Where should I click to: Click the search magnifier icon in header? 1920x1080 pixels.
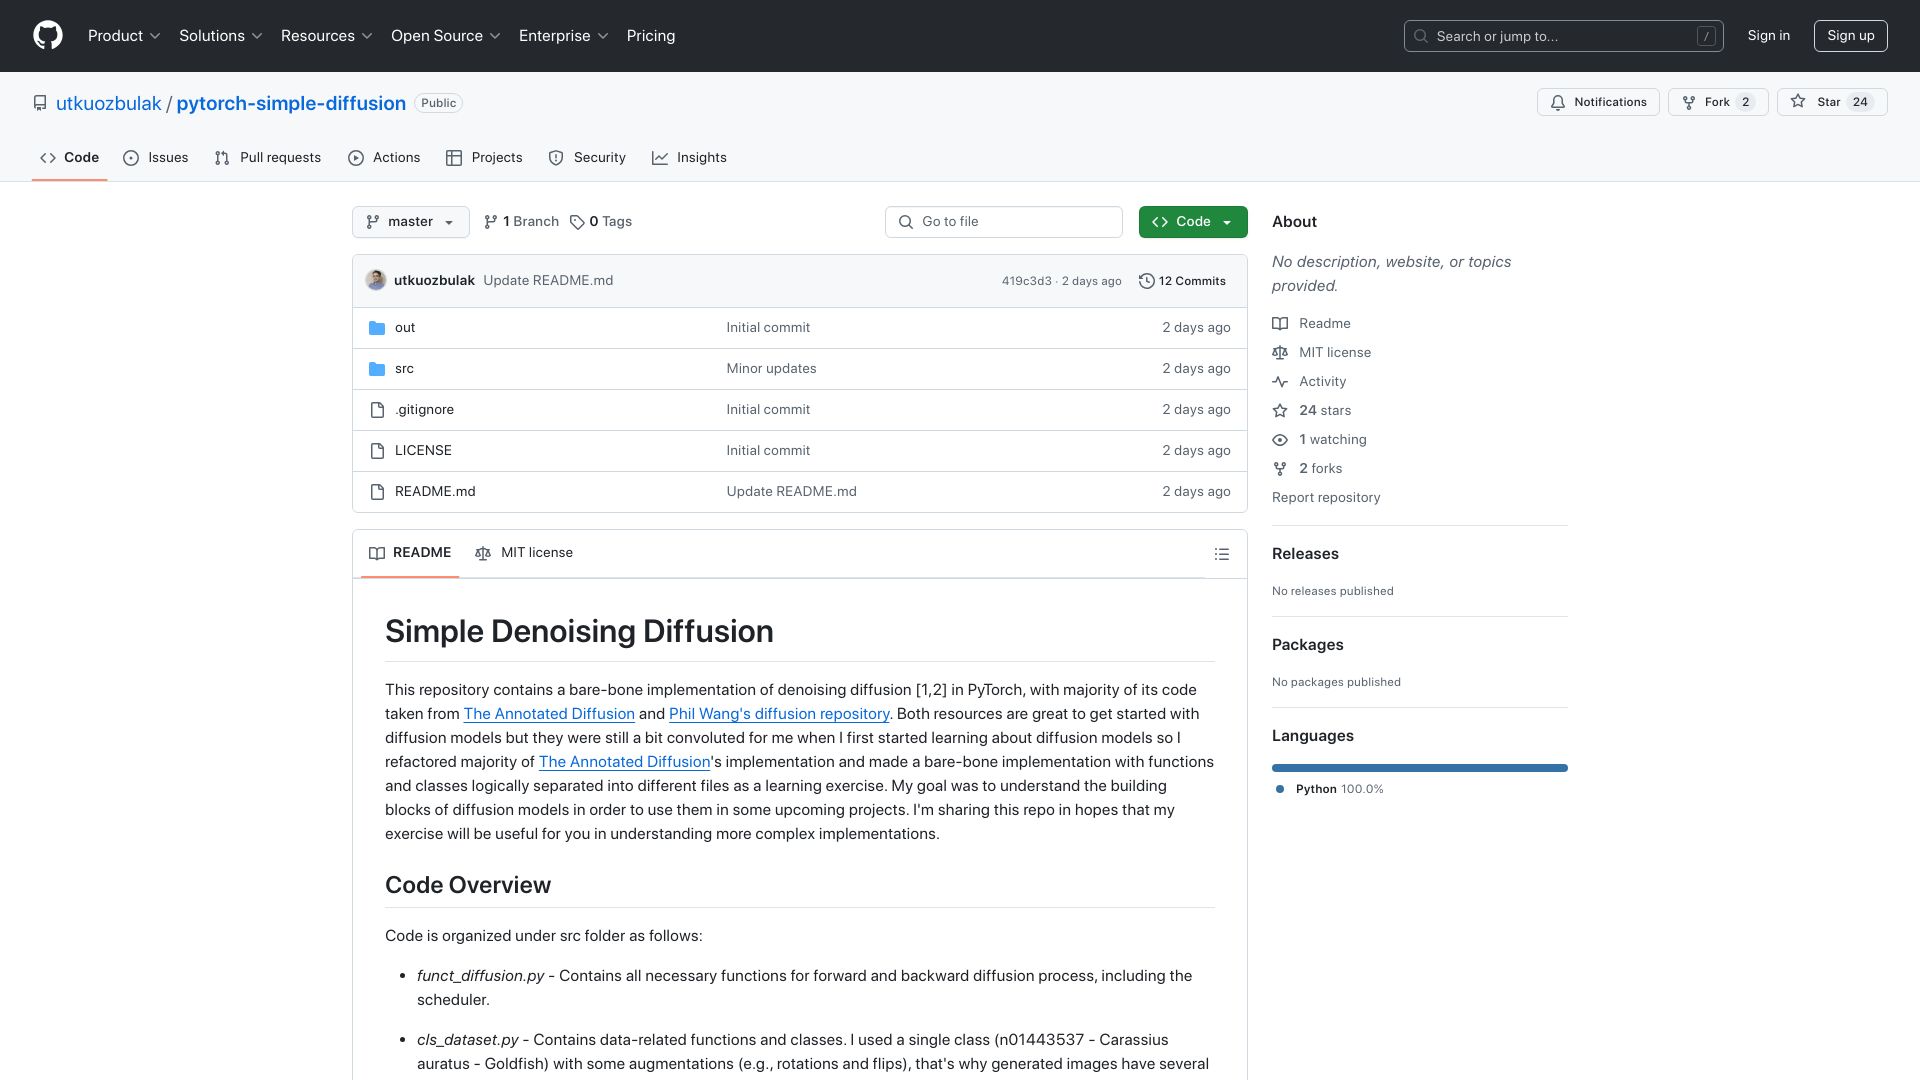click(1421, 36)
